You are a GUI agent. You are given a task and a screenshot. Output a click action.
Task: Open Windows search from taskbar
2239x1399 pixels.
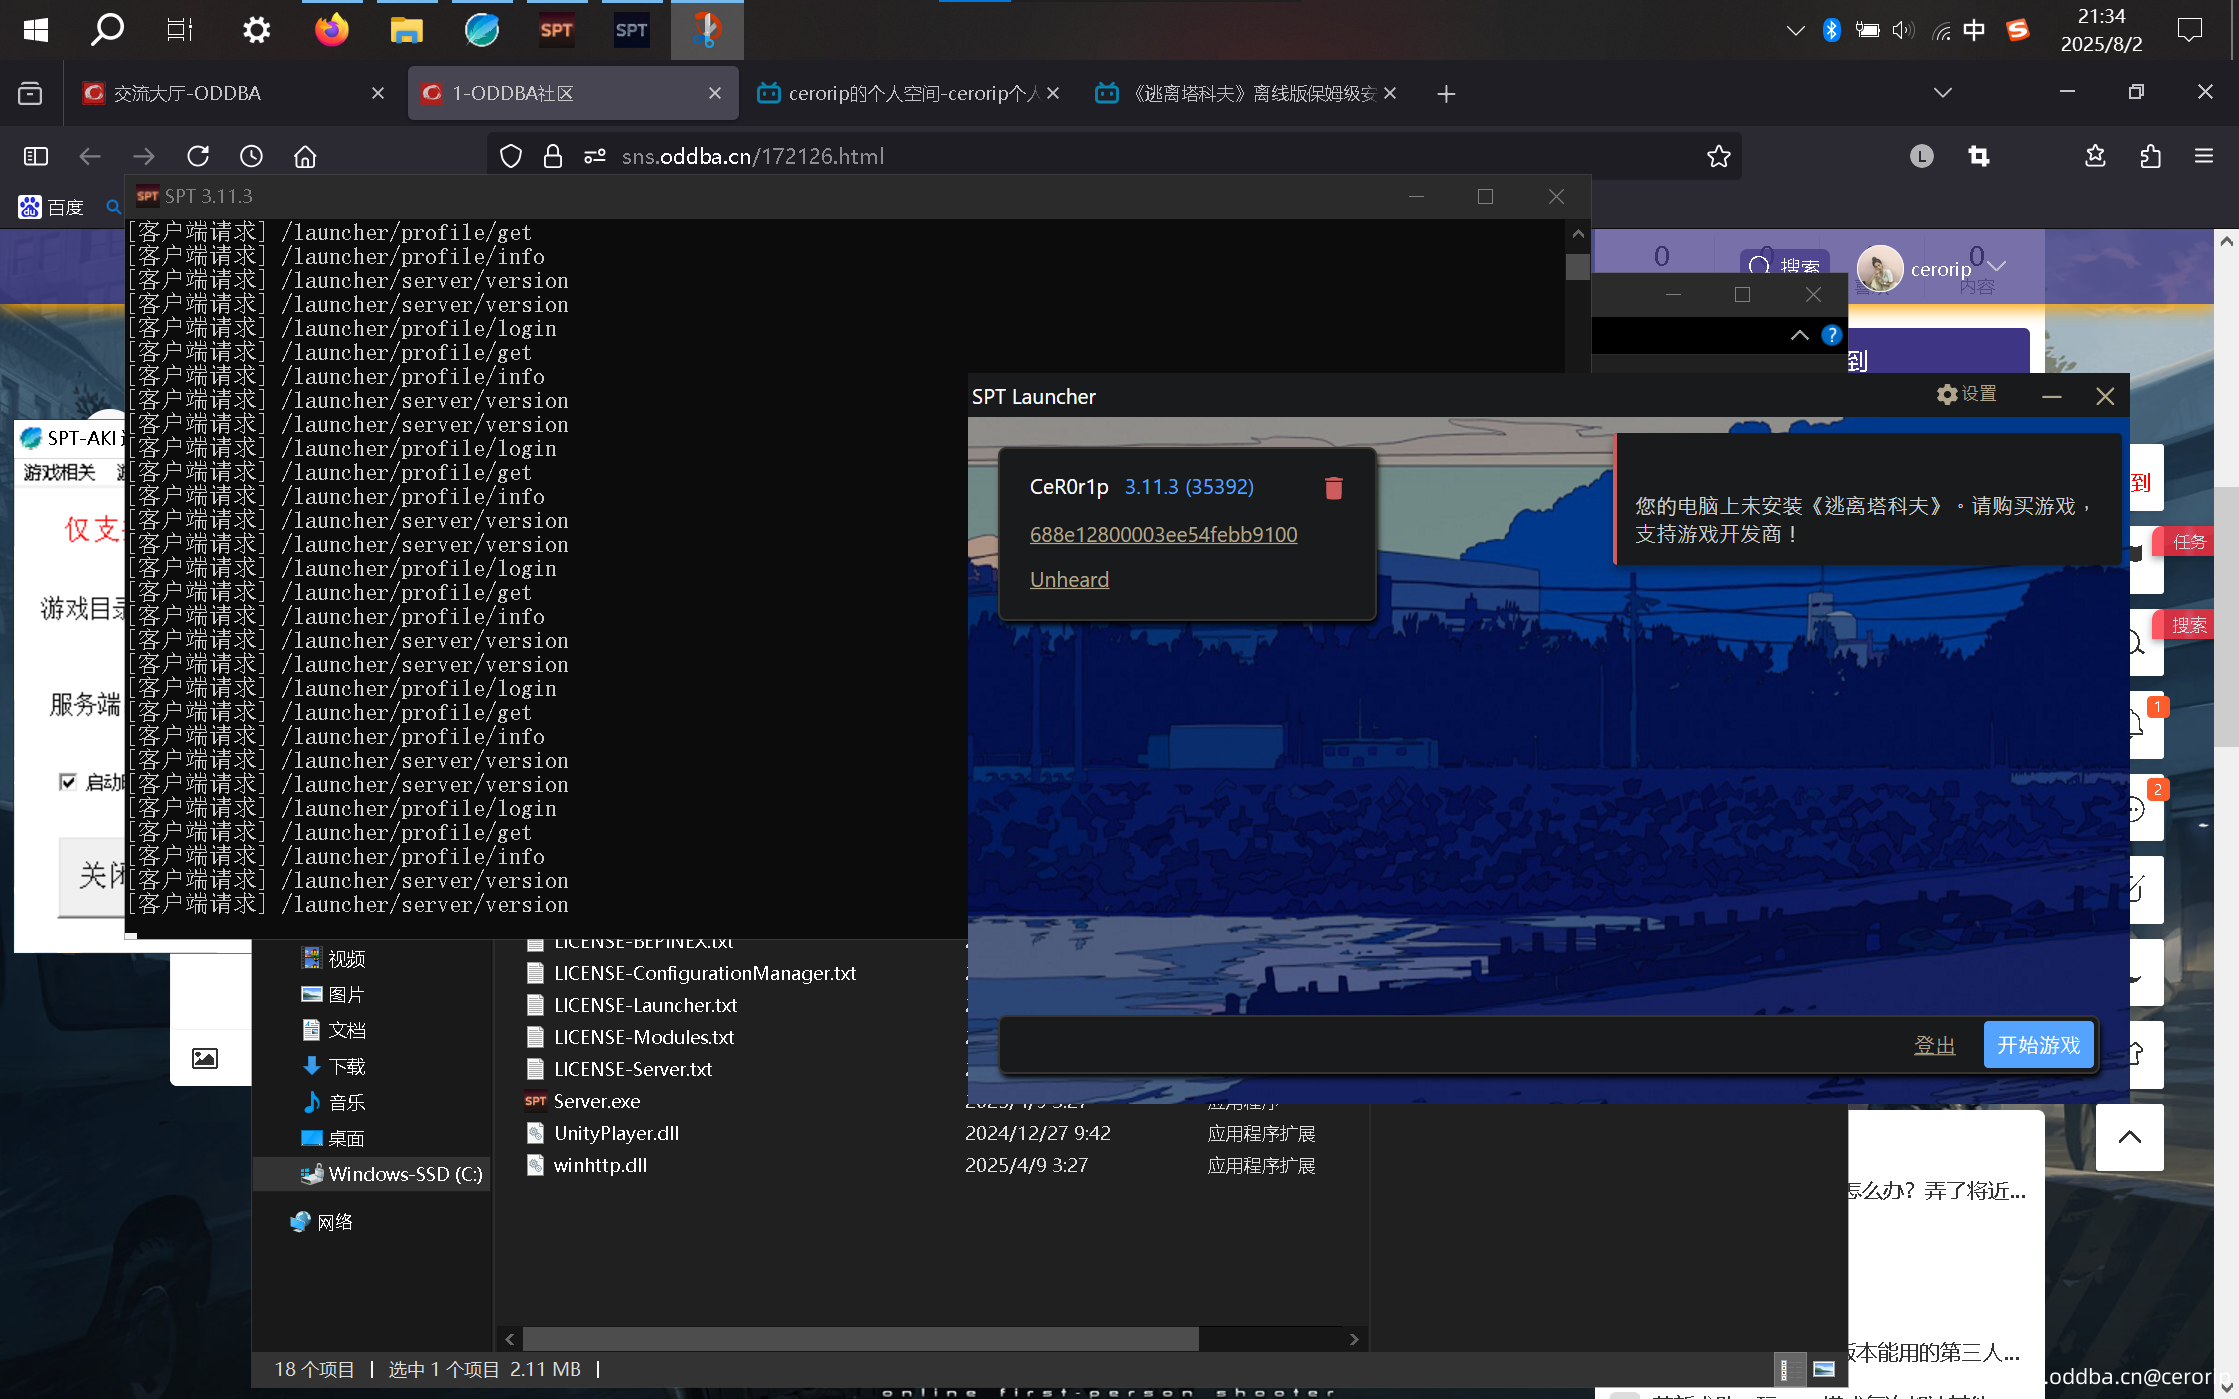click(107, 30)
